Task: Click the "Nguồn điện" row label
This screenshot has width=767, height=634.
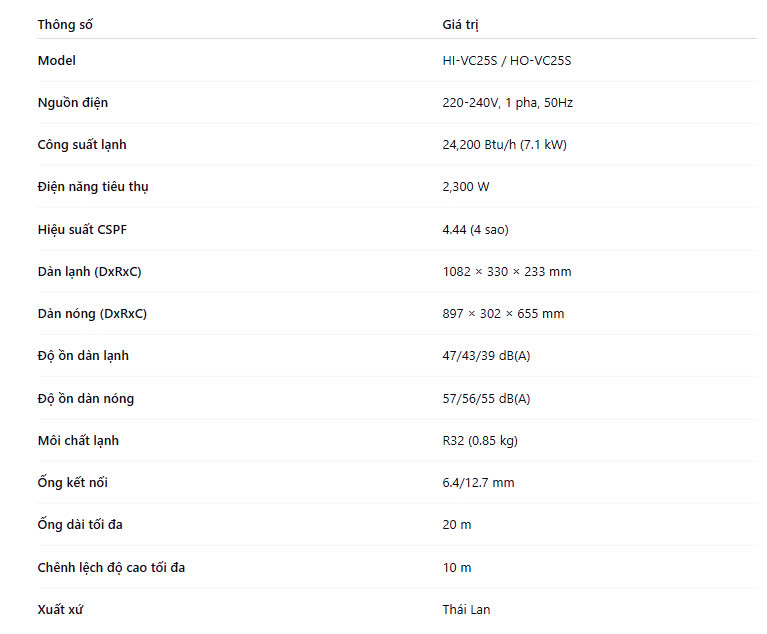Action: [73, 103]
